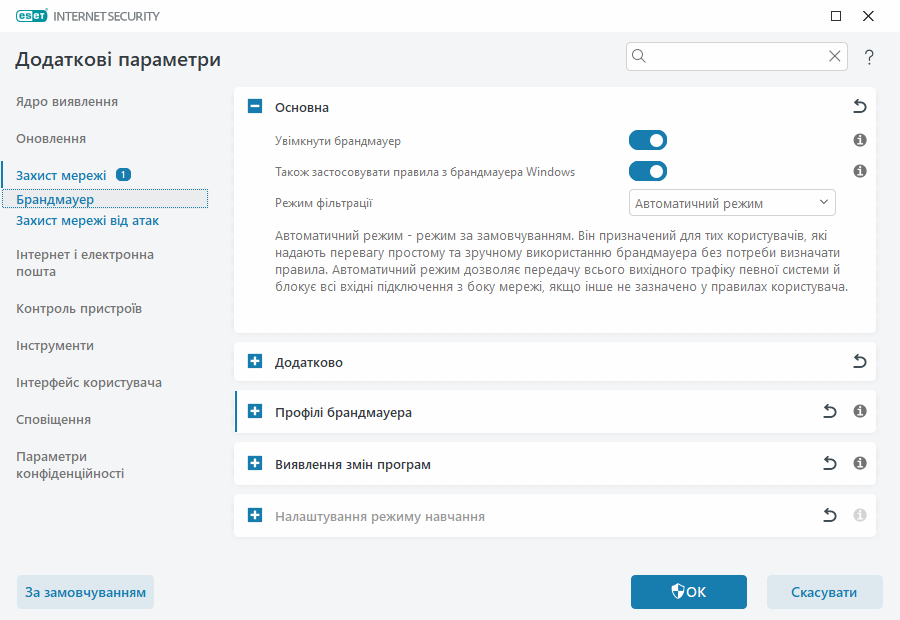Click the "За замовчуванням" button
This screenshot has height=620, width=900.
coord(85,592)
